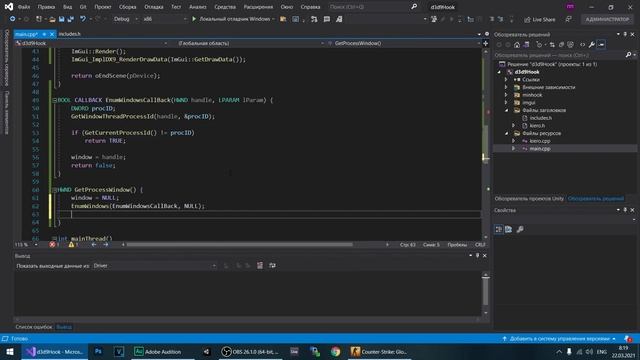Collapse the d3d9Hook project node

click(499, 72)
